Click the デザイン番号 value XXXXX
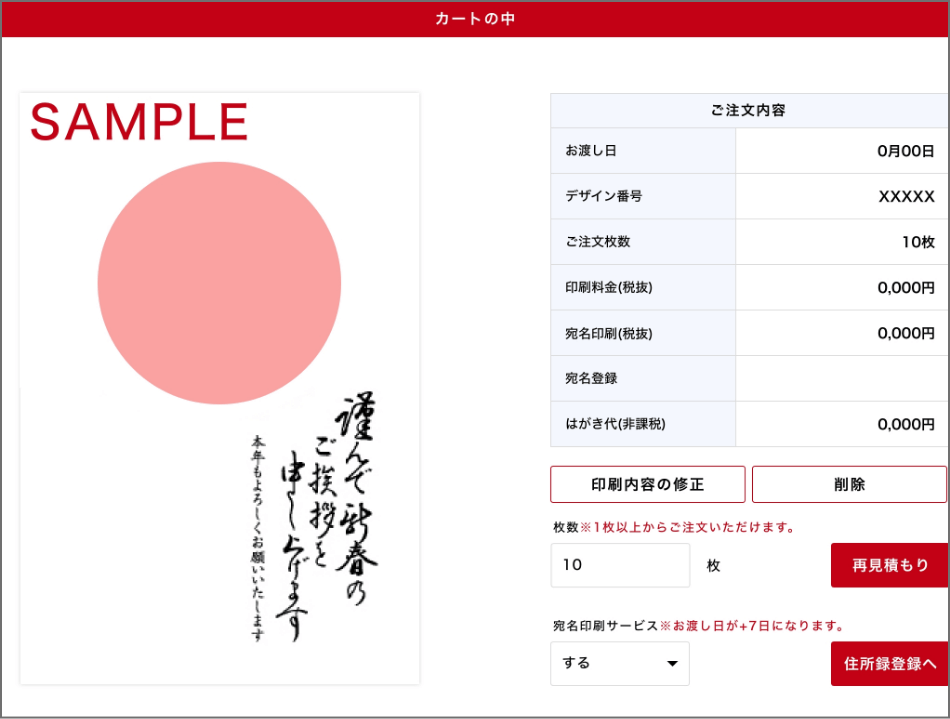Viewport: 950px width, 719px height. (906, 197)
